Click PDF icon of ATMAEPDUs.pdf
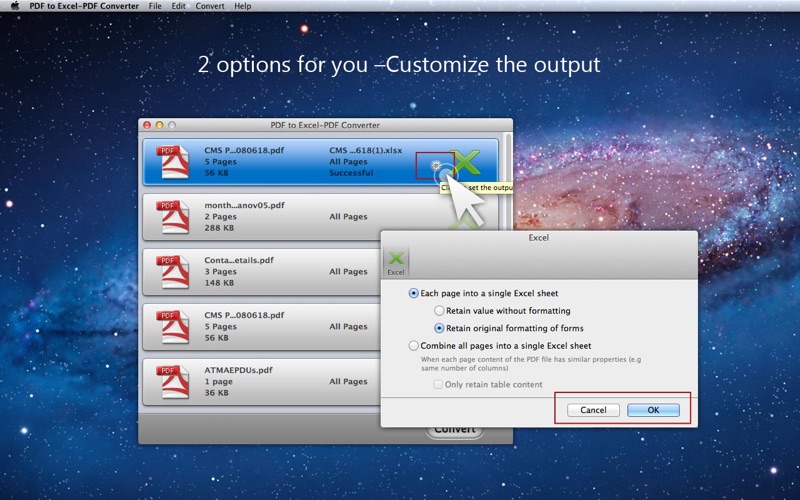The height and width of the screenshot is (500, 800). point(172,382)
